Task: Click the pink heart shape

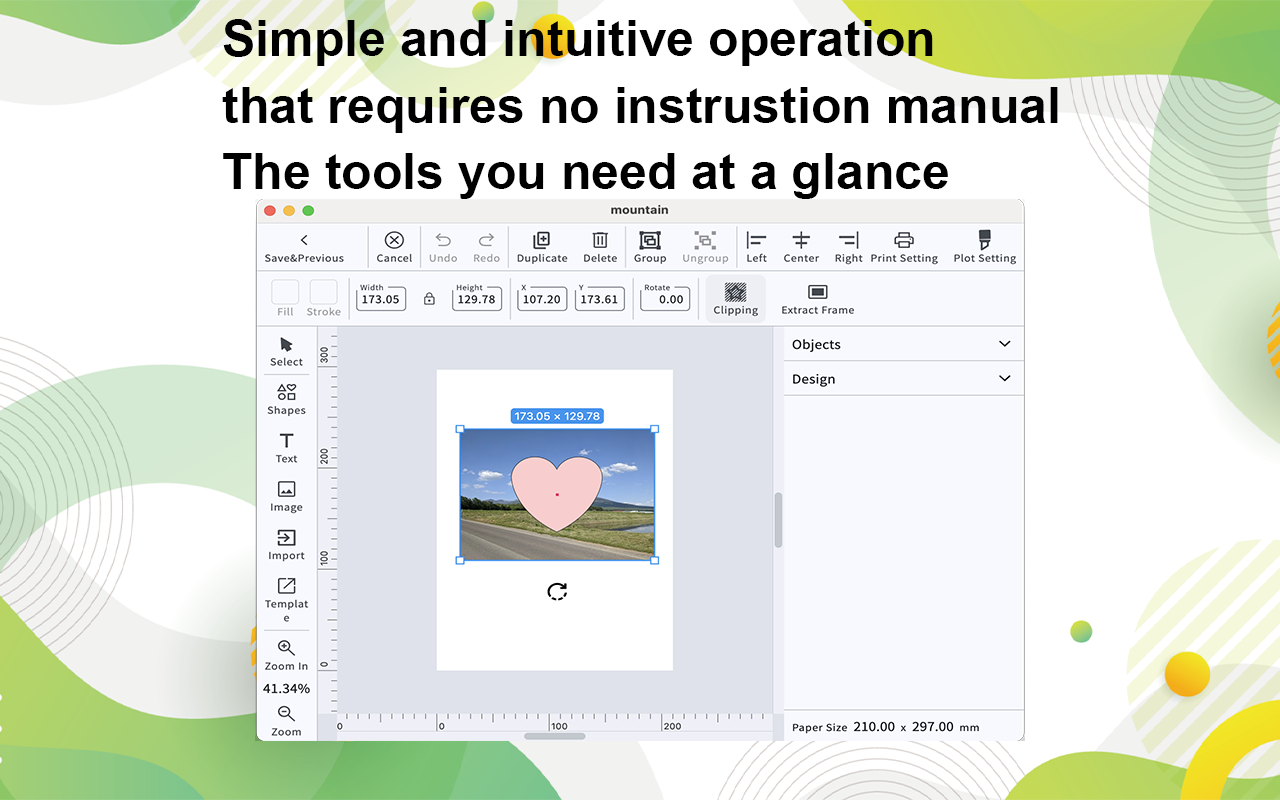Action: 557,493
